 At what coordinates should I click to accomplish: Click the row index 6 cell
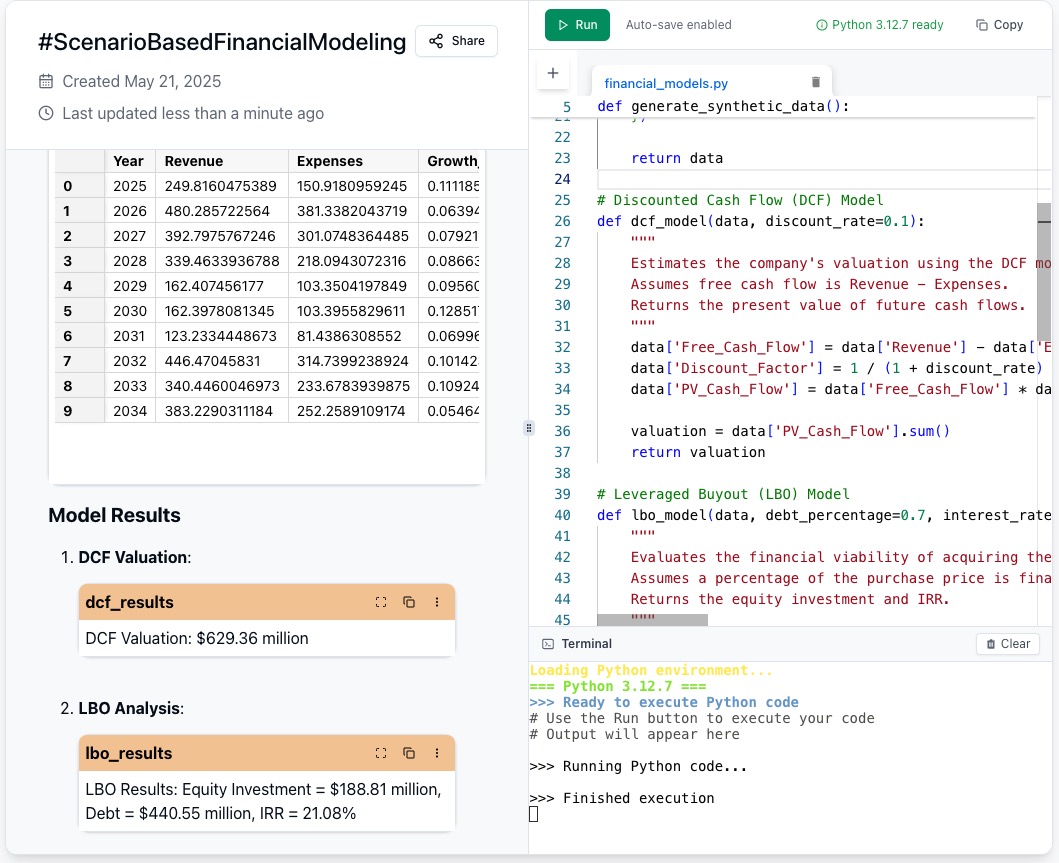(80, 336)
